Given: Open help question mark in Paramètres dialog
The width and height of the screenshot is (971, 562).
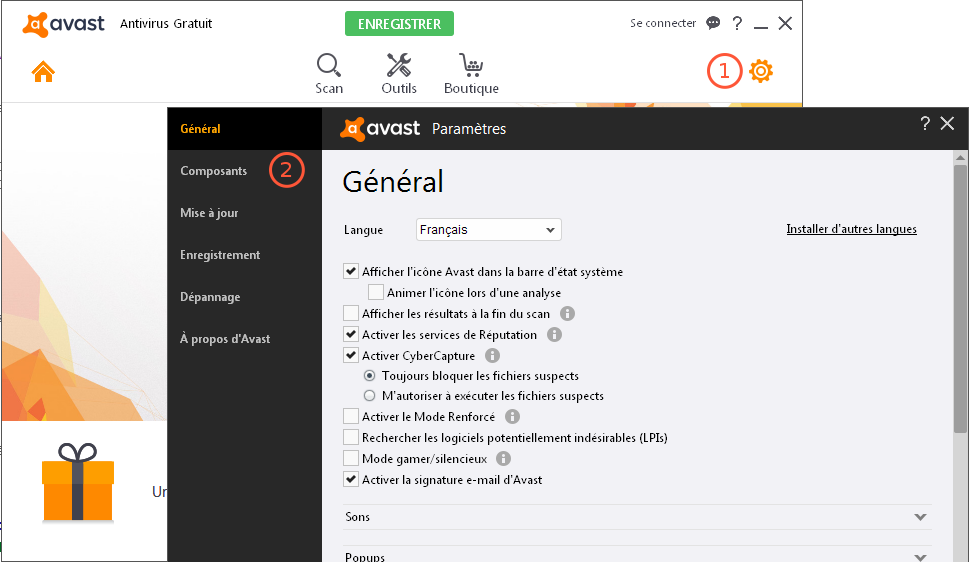Looking at the screenshot, I should pos(925,123).
